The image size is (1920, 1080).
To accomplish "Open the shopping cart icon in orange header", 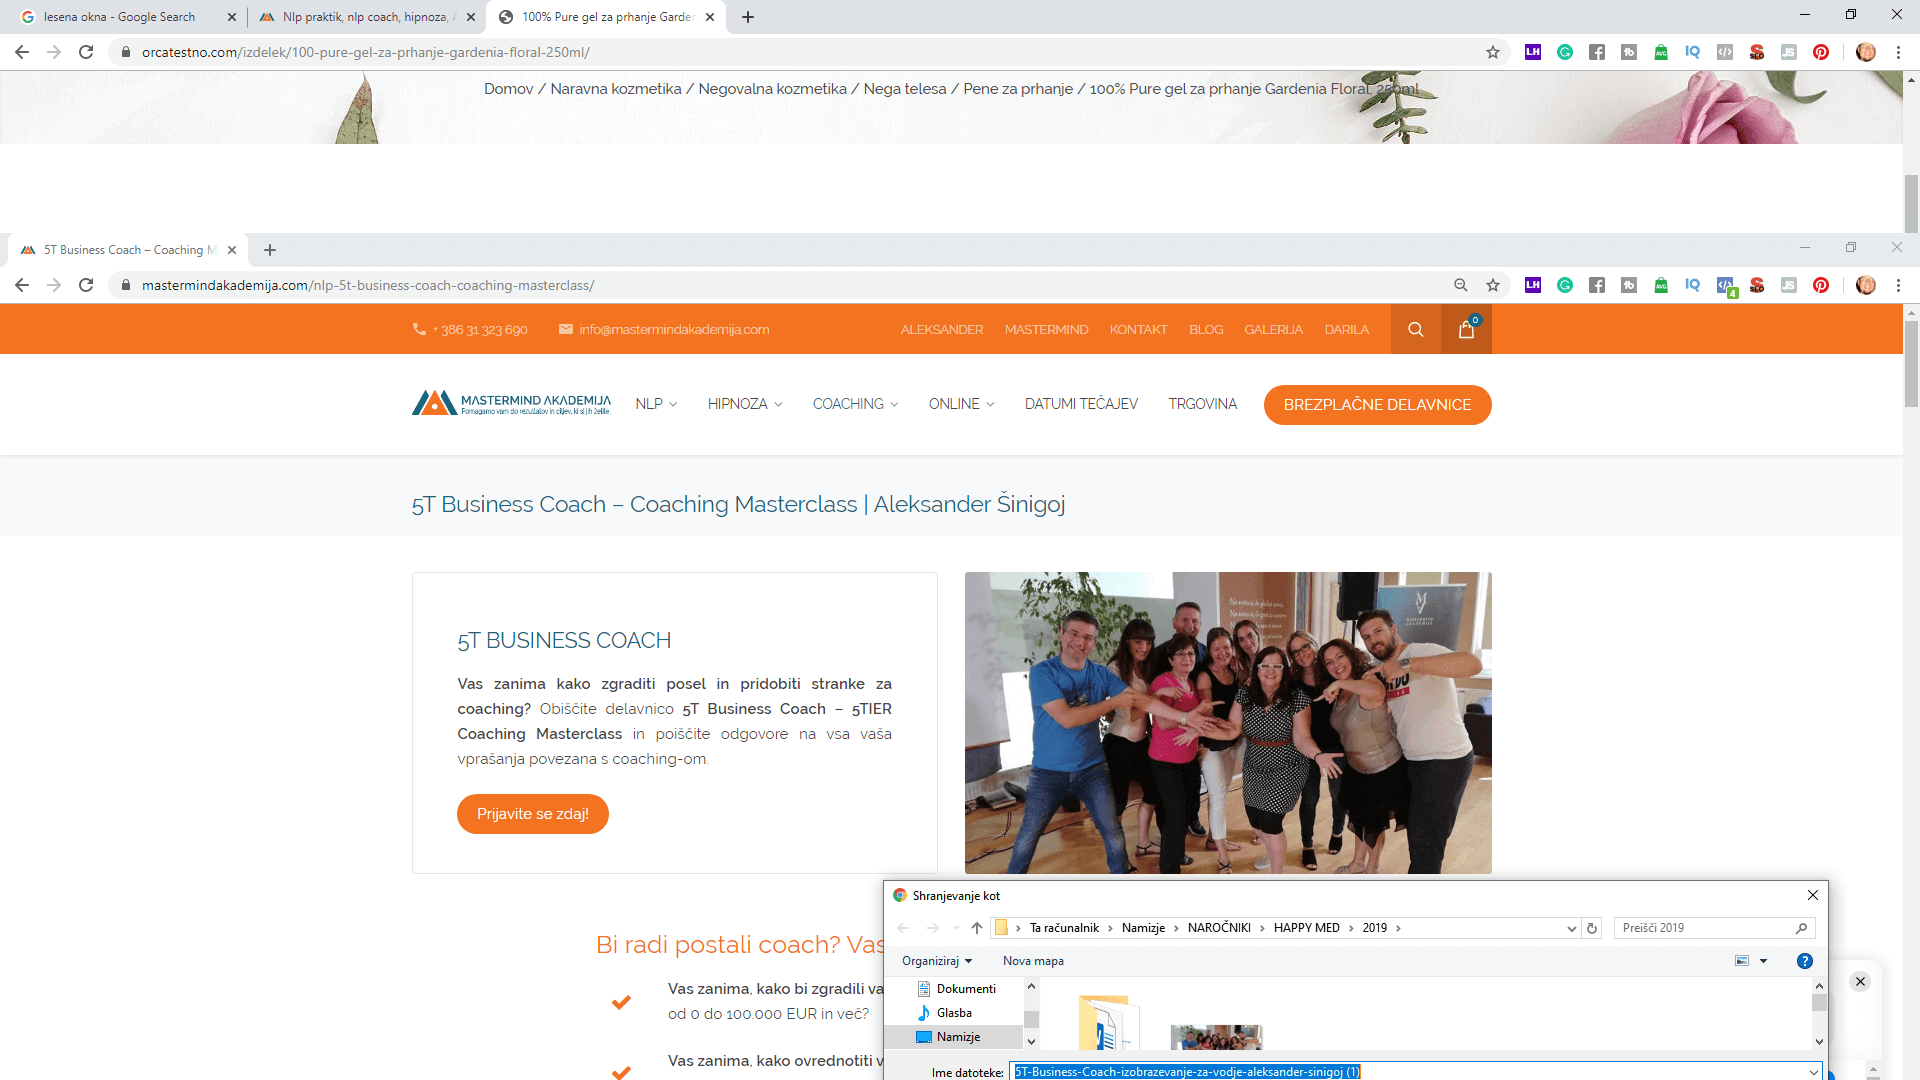I will (1466, 330).
